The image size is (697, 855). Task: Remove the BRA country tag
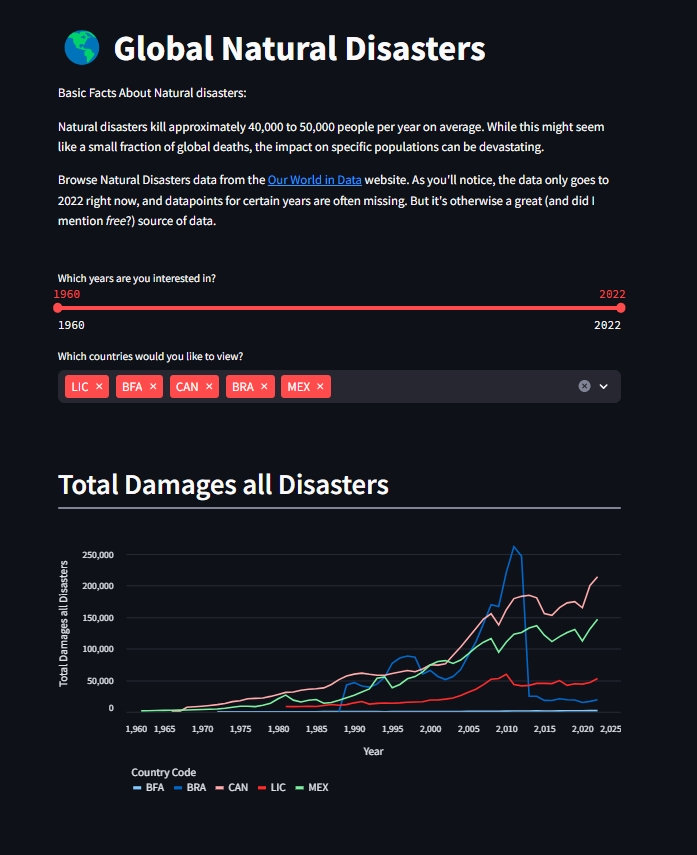click(x=265, y=387)
